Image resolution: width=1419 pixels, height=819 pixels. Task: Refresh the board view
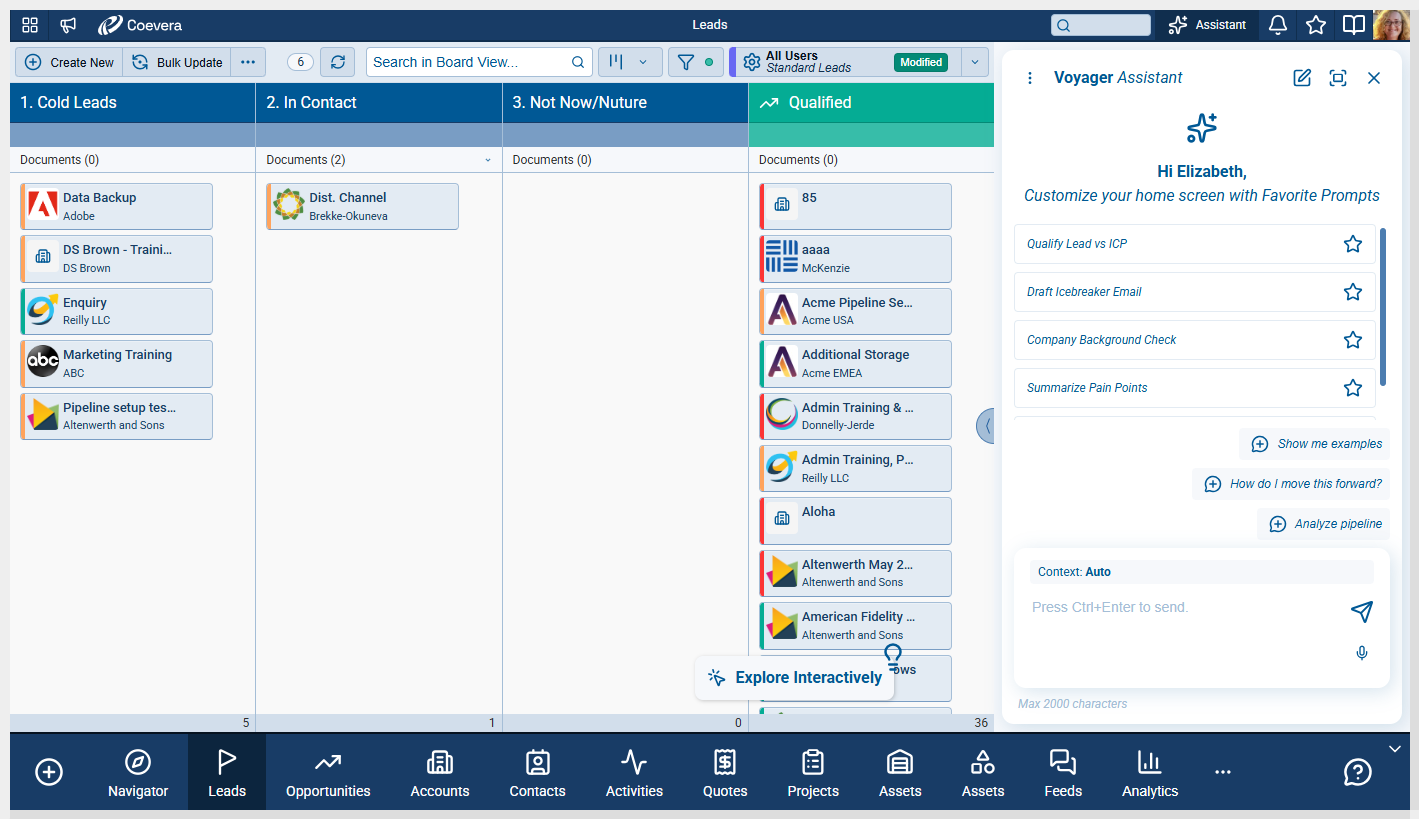point(337,62)
